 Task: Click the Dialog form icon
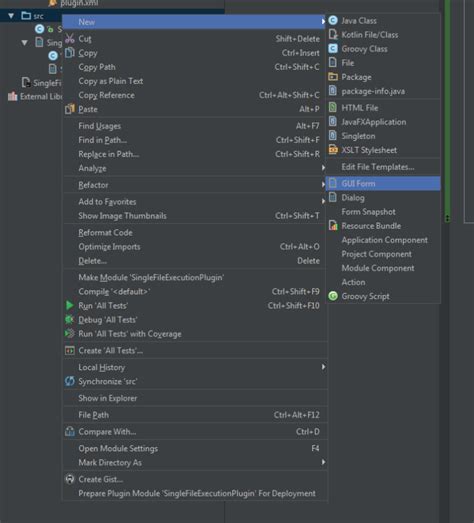click(x=333, y=197)
